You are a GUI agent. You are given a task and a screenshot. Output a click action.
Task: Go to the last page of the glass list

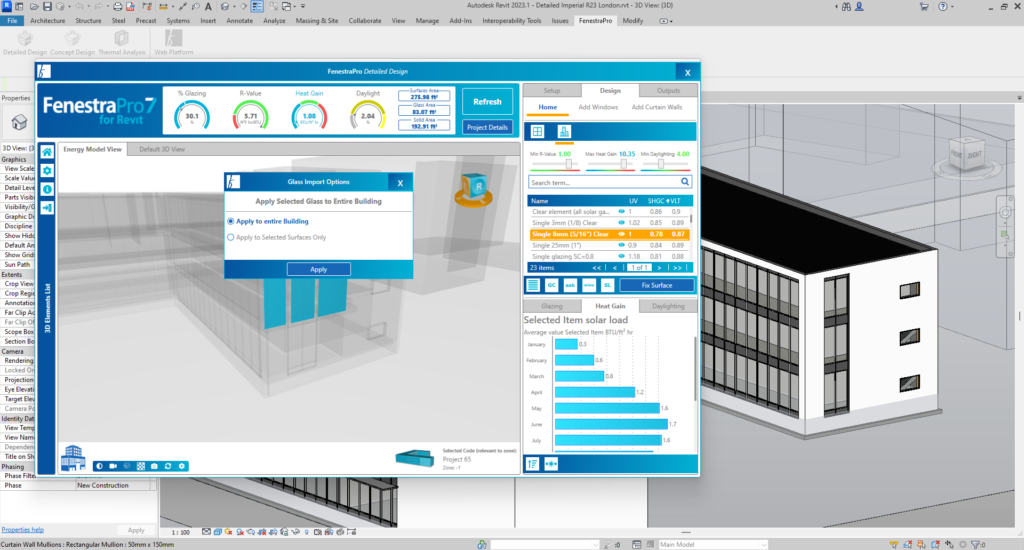[x=677, y=268]
